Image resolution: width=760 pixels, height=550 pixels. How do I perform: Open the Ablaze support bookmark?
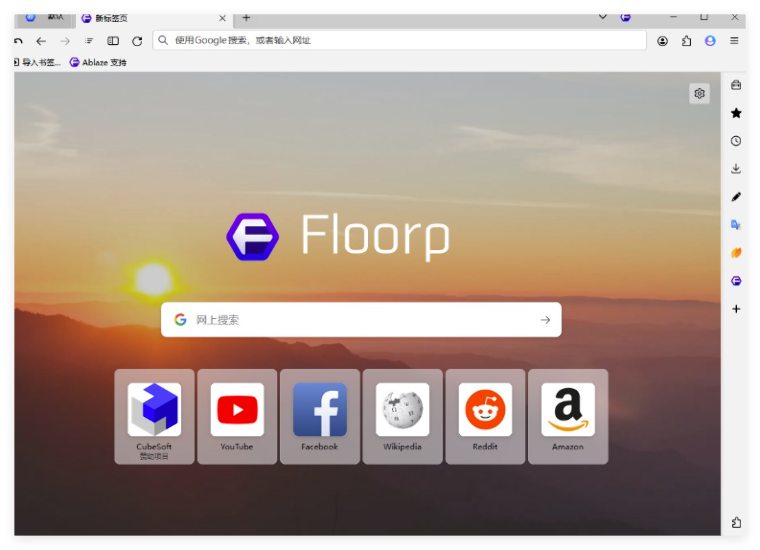98,62
